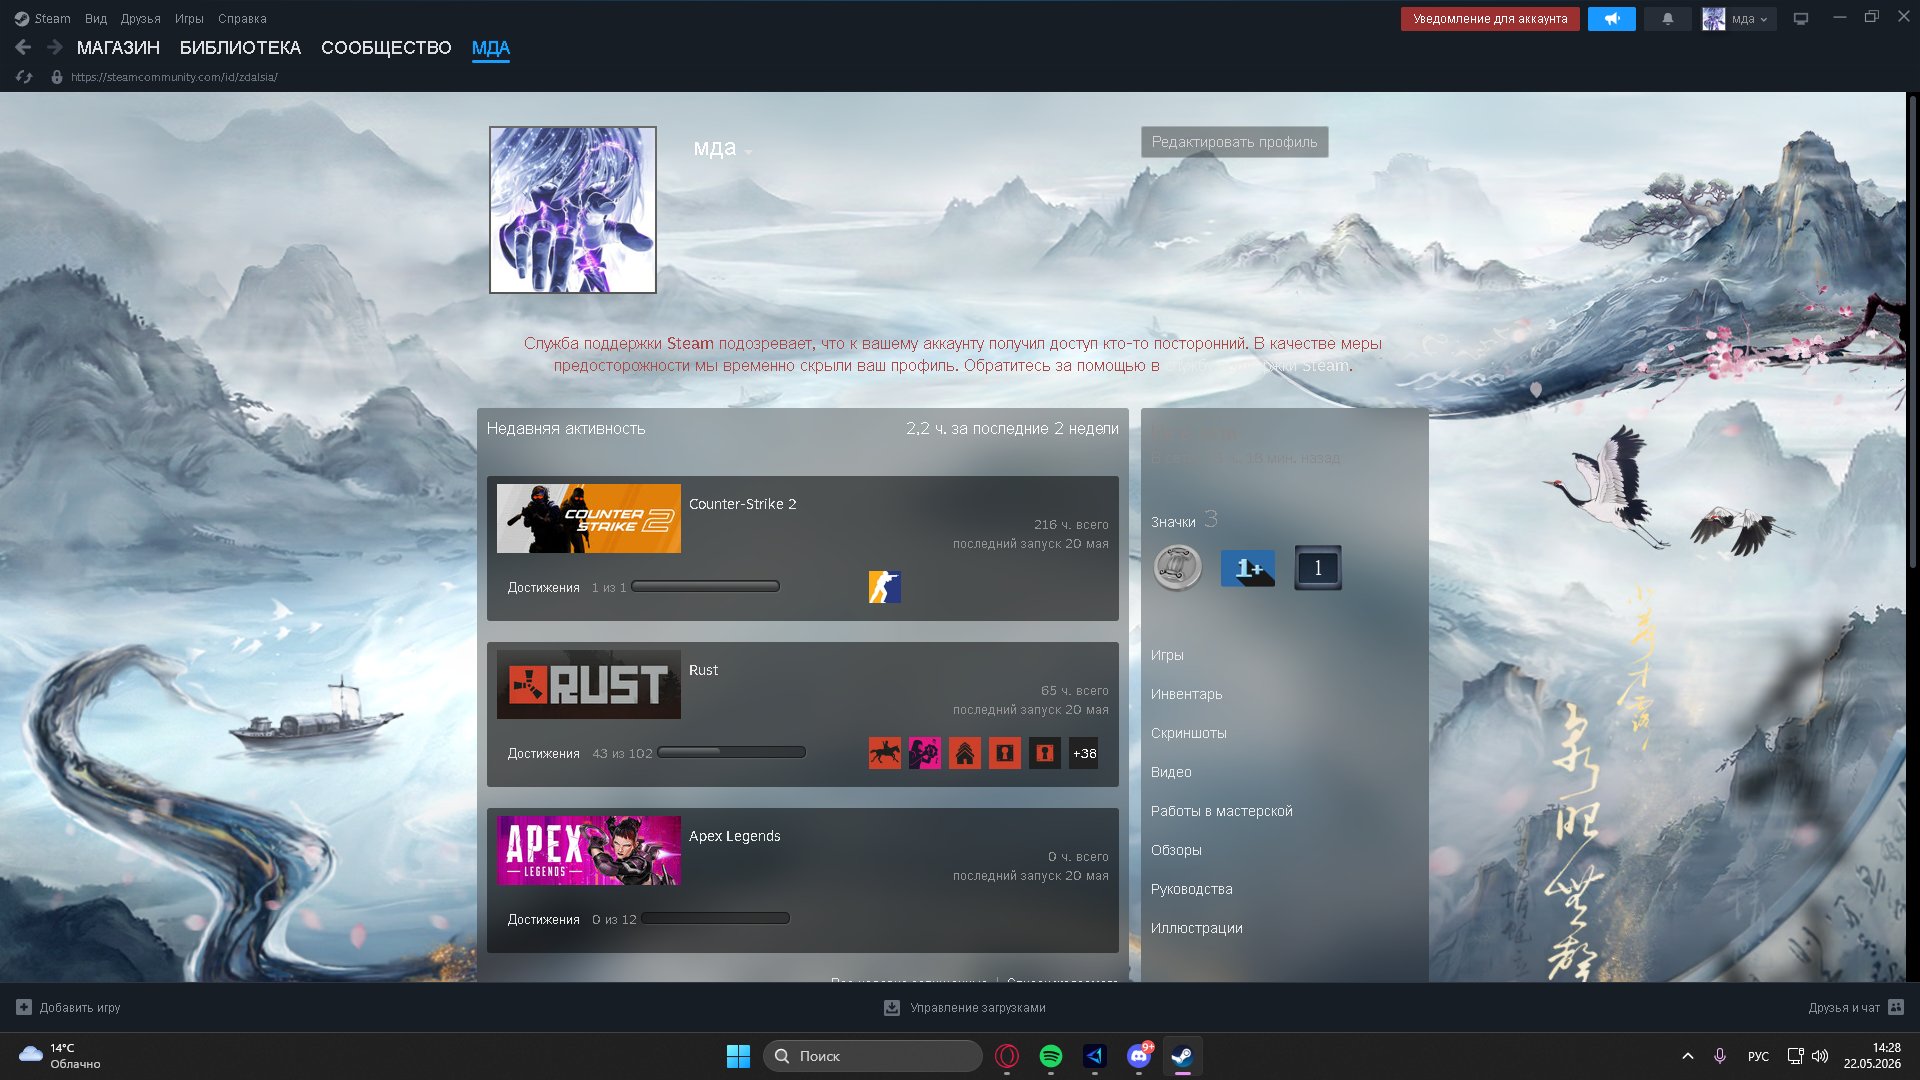Open the Steam menu
Screen dimensions: 1920x1080
[52, 19]
